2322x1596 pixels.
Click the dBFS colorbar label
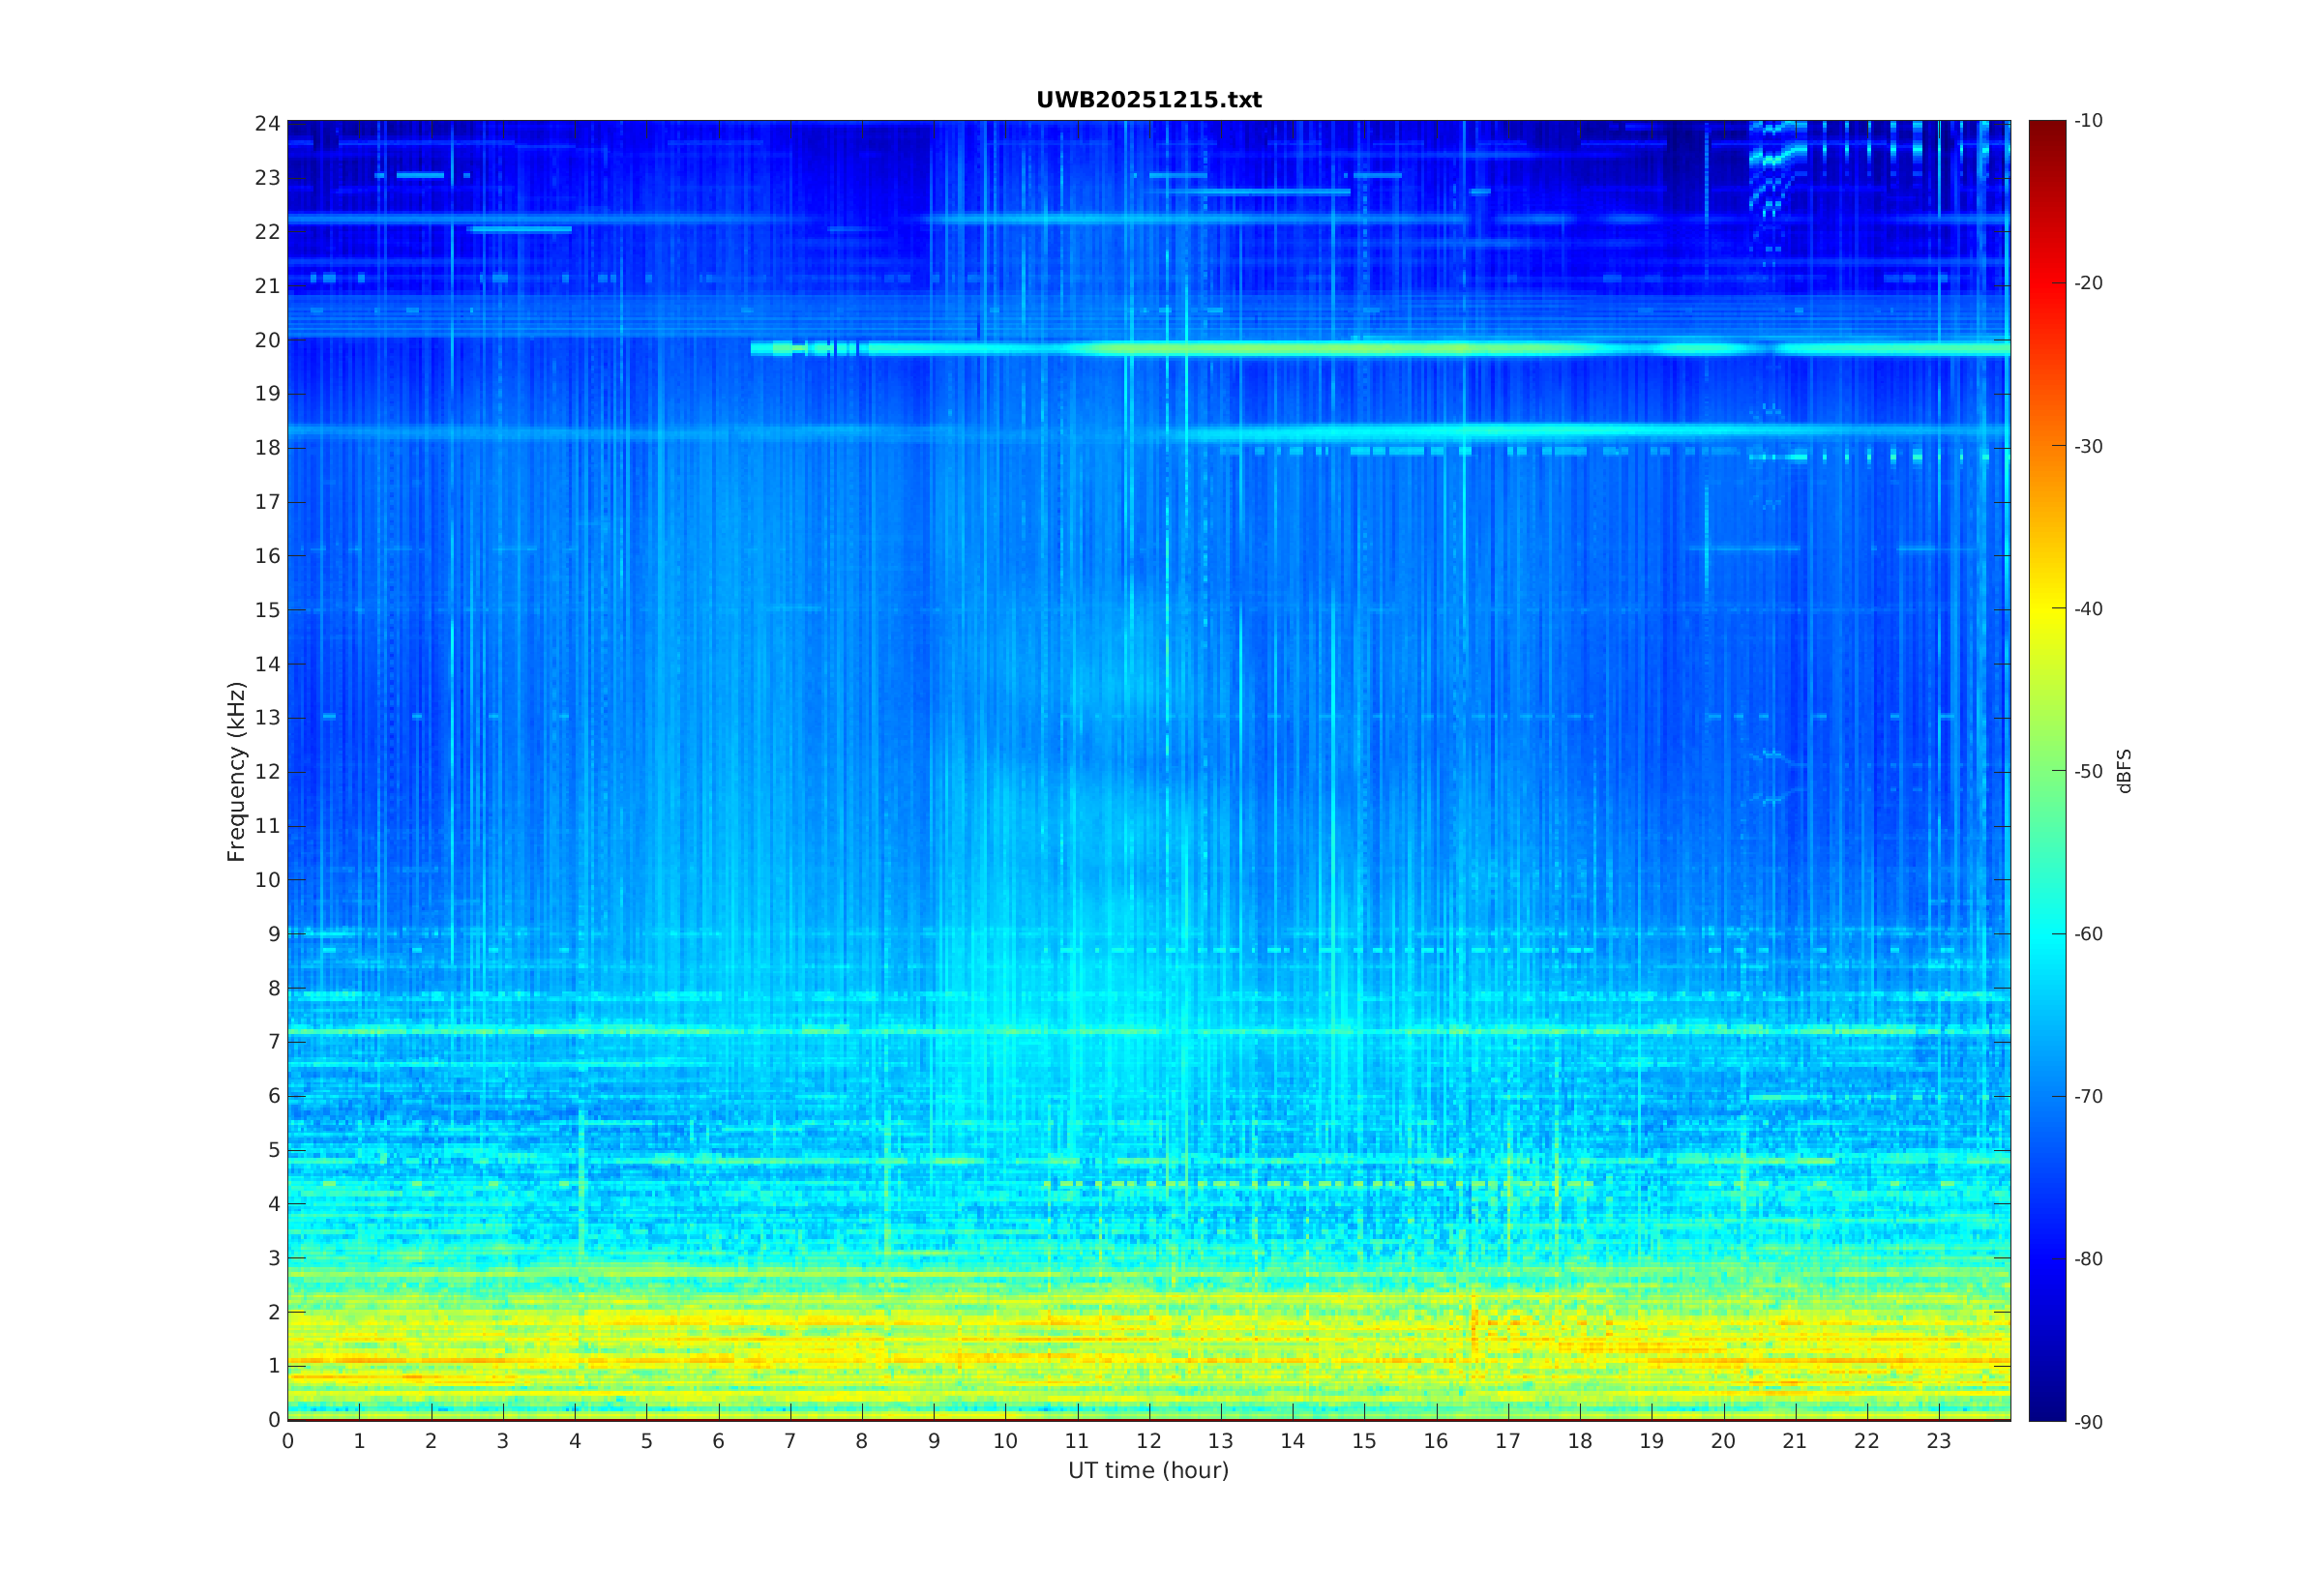click(2124, 771)
